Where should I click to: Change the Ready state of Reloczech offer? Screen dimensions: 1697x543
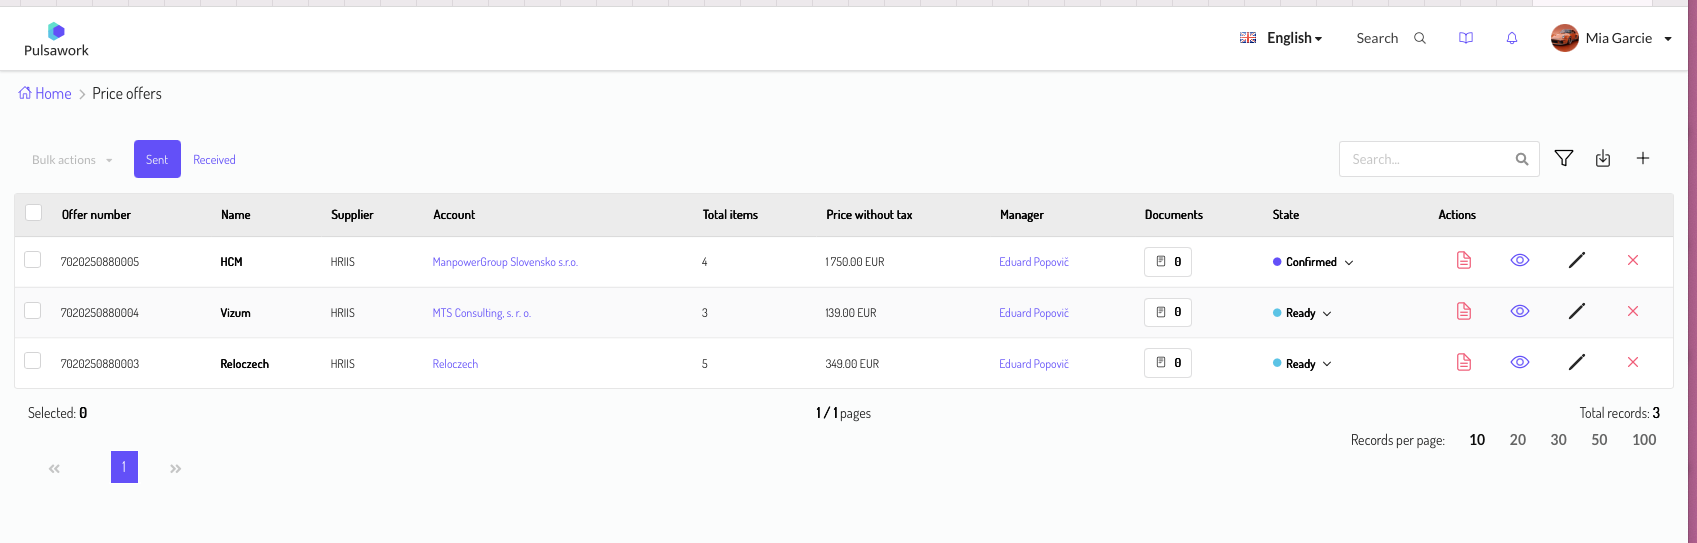(x=1302, y=364)
